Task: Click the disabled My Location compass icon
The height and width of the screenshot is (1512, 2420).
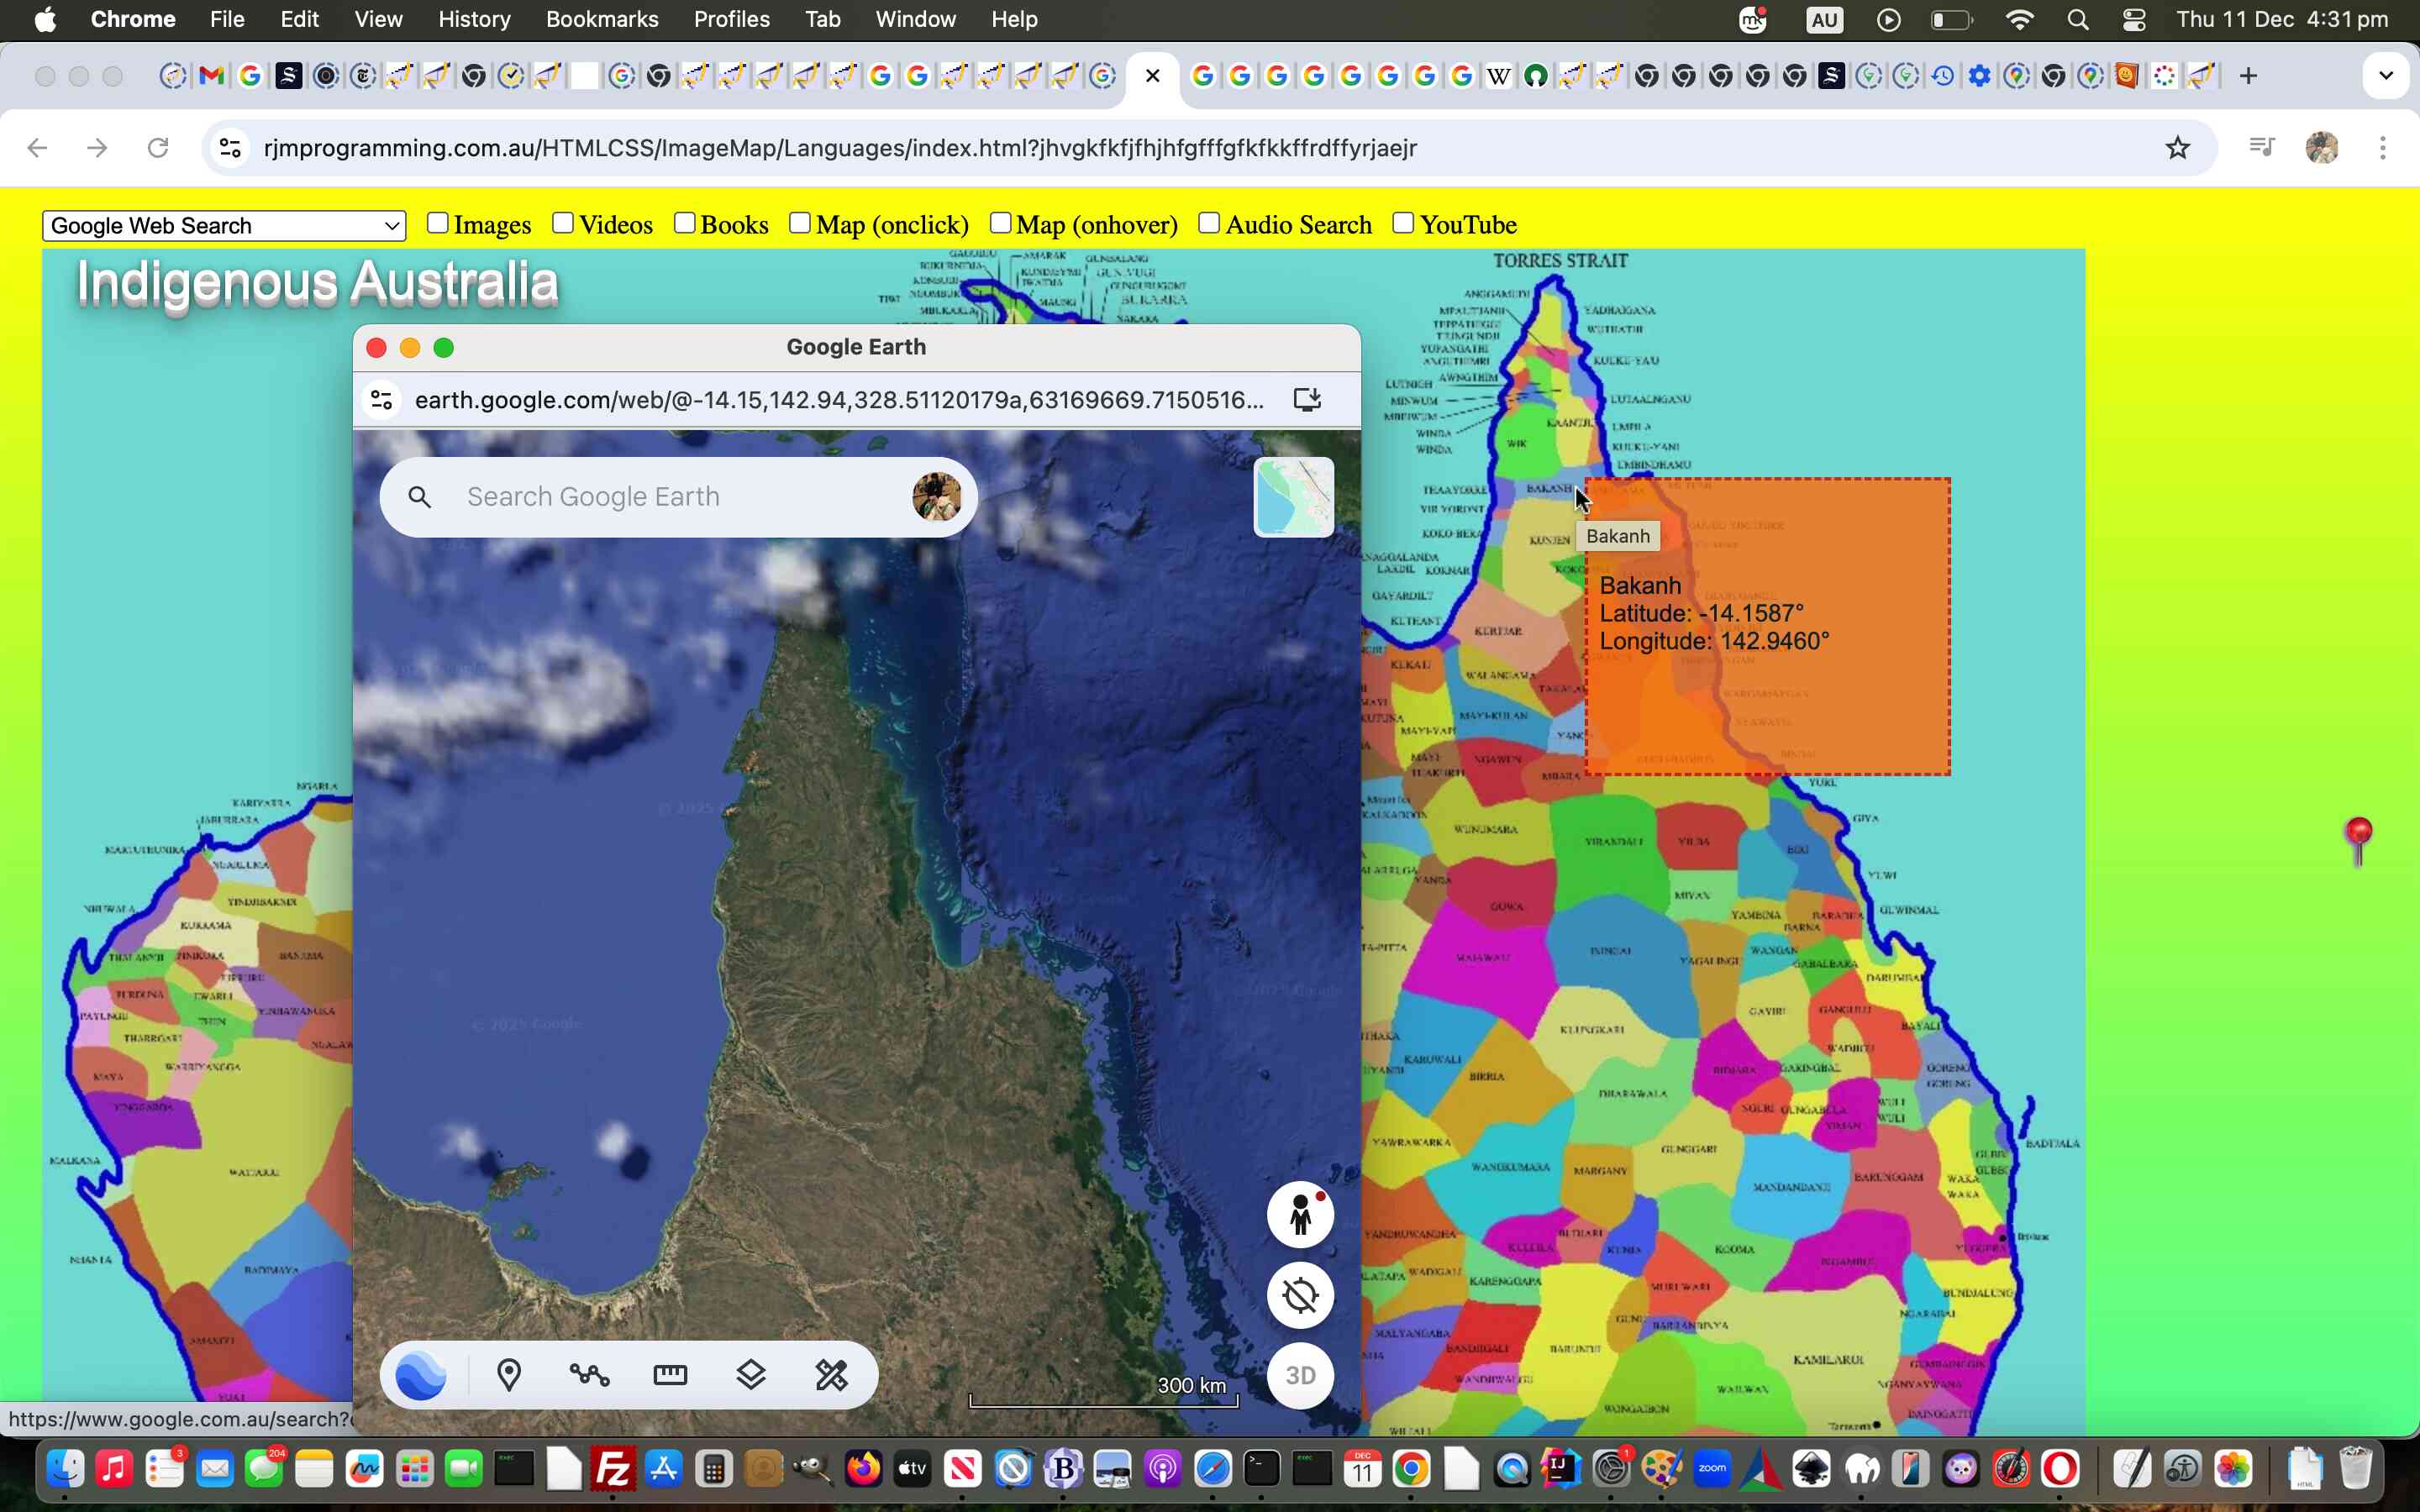Action: (1299, 1295)
